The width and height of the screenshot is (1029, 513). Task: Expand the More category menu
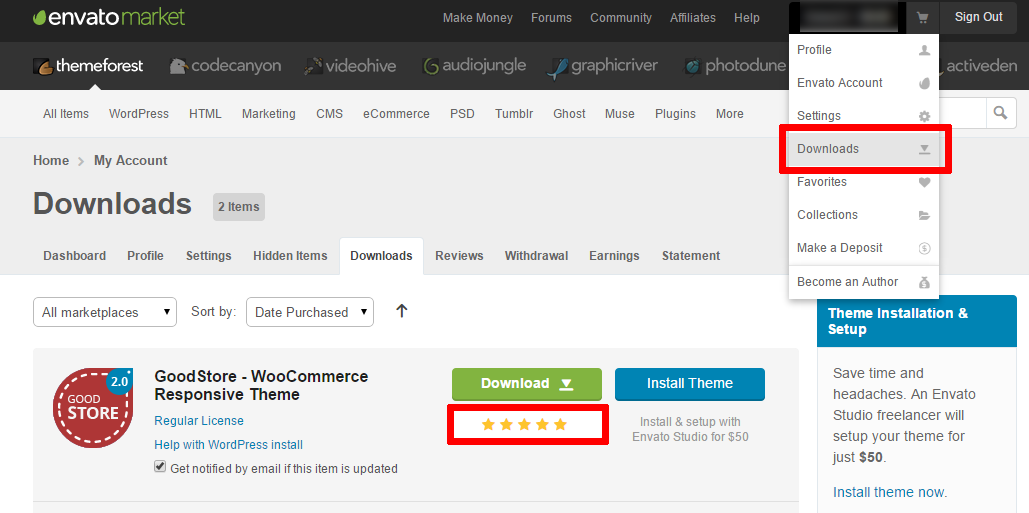click(x=729, y=114)
